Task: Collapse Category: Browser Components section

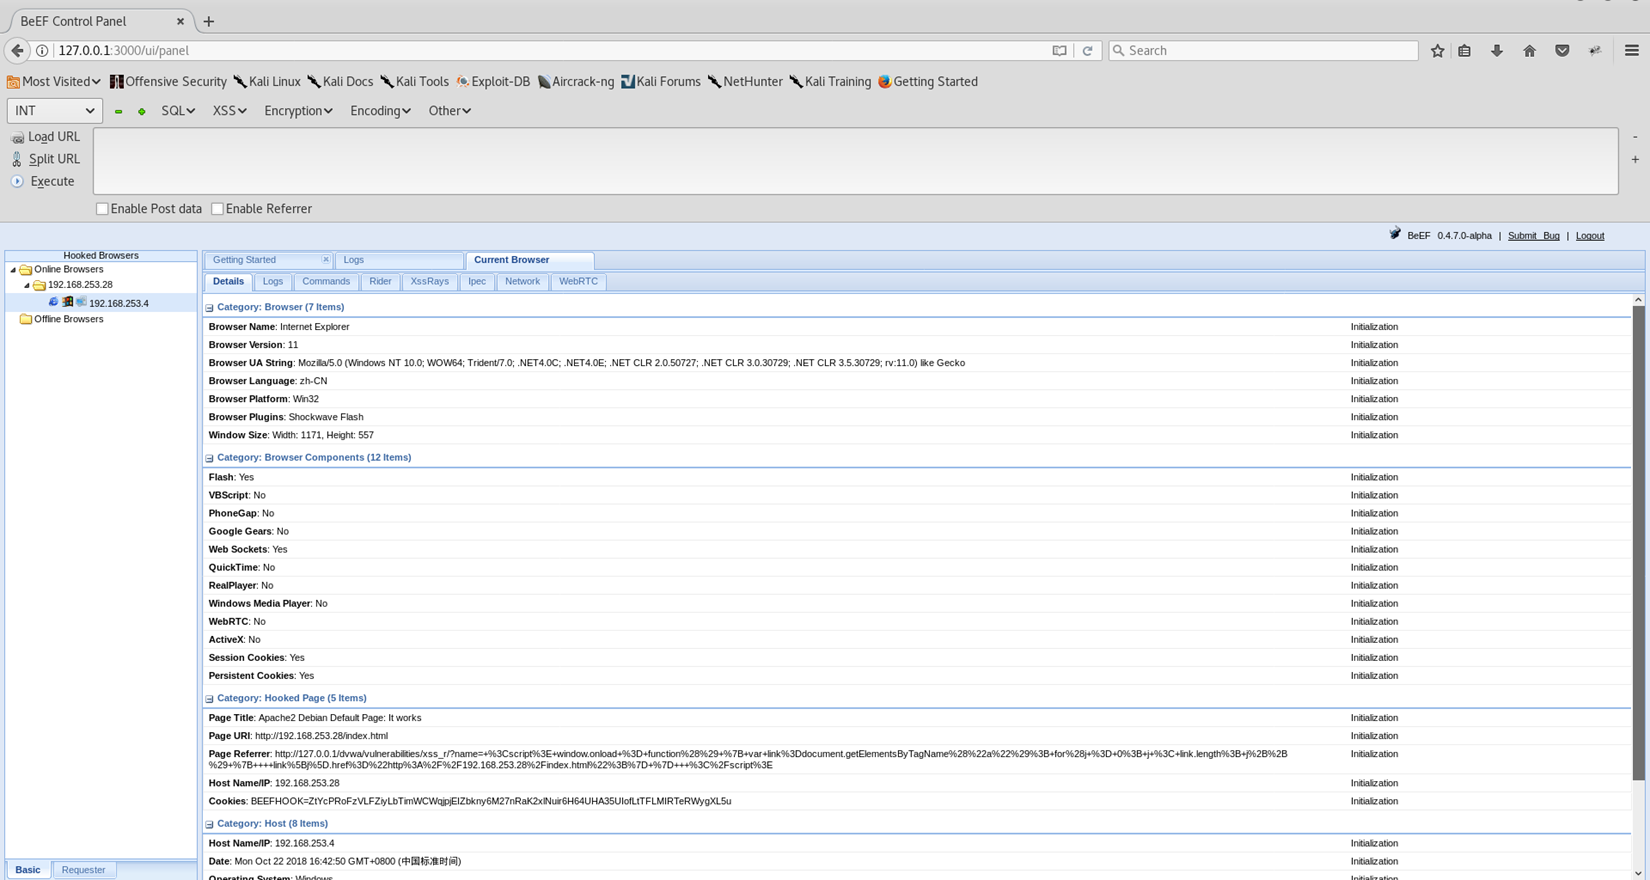Action: pyautogui.click(x=209, y=458)
